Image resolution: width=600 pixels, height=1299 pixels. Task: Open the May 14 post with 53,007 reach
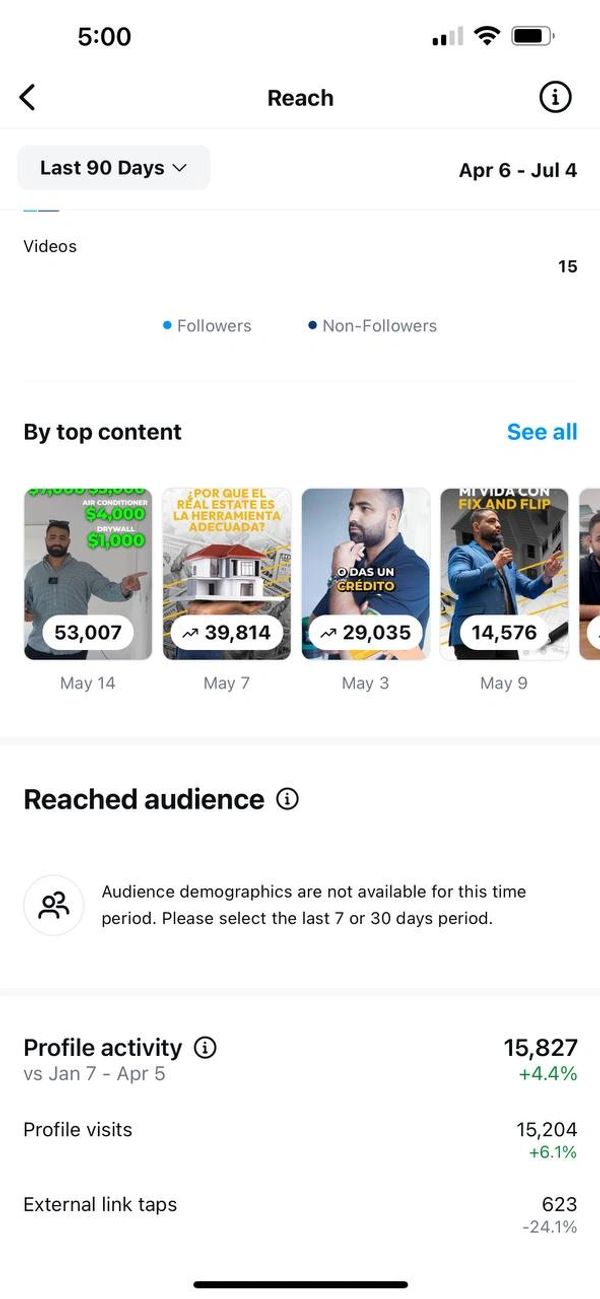88,574
